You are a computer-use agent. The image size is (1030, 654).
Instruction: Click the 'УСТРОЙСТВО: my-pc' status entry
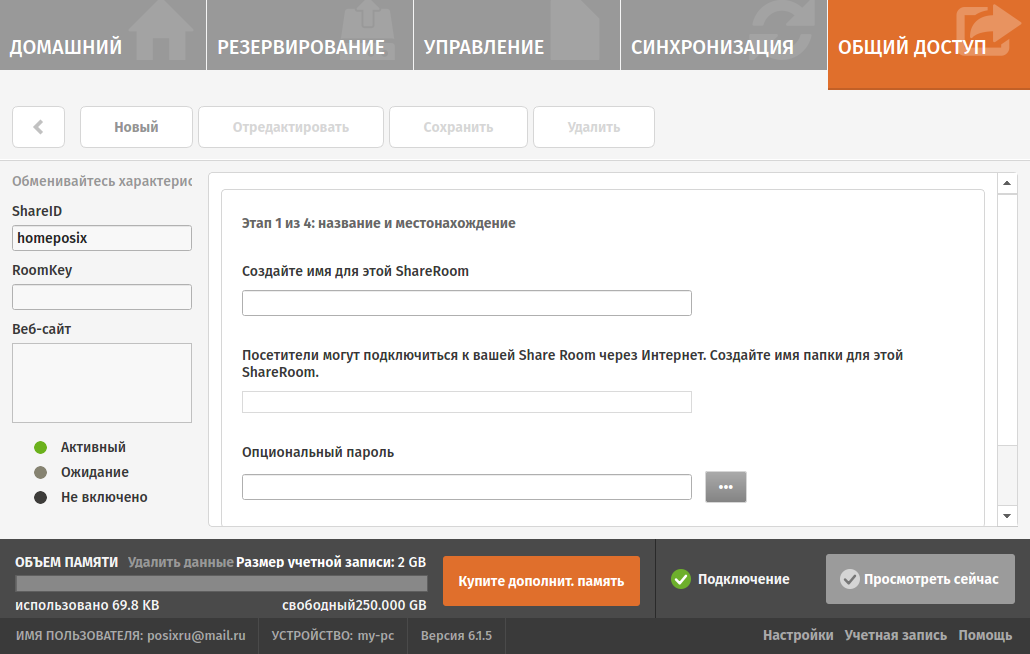tap(333, 636)
